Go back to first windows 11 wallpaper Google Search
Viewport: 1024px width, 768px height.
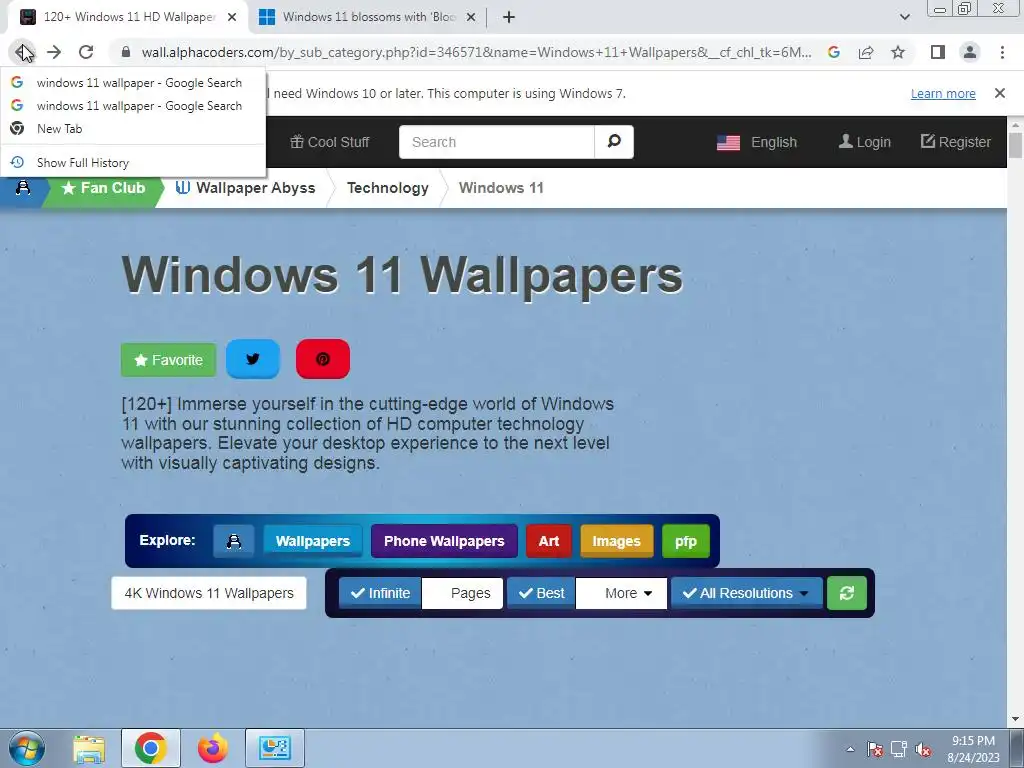(133, 83)
